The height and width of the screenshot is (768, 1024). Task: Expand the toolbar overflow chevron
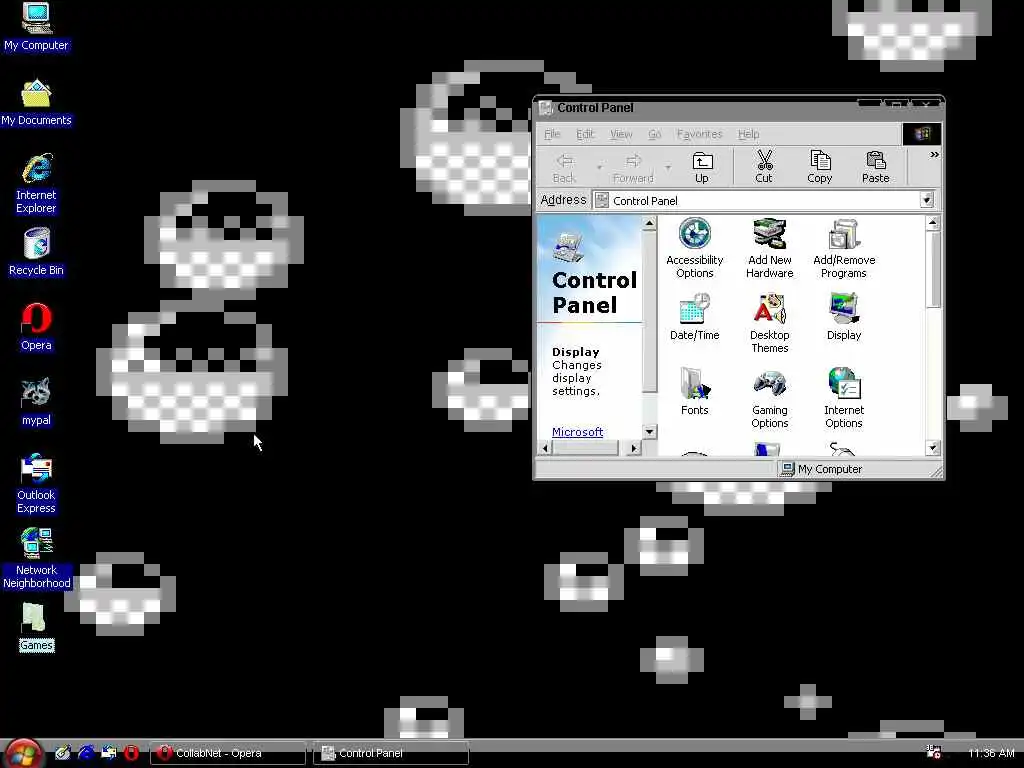pos(934,155)
